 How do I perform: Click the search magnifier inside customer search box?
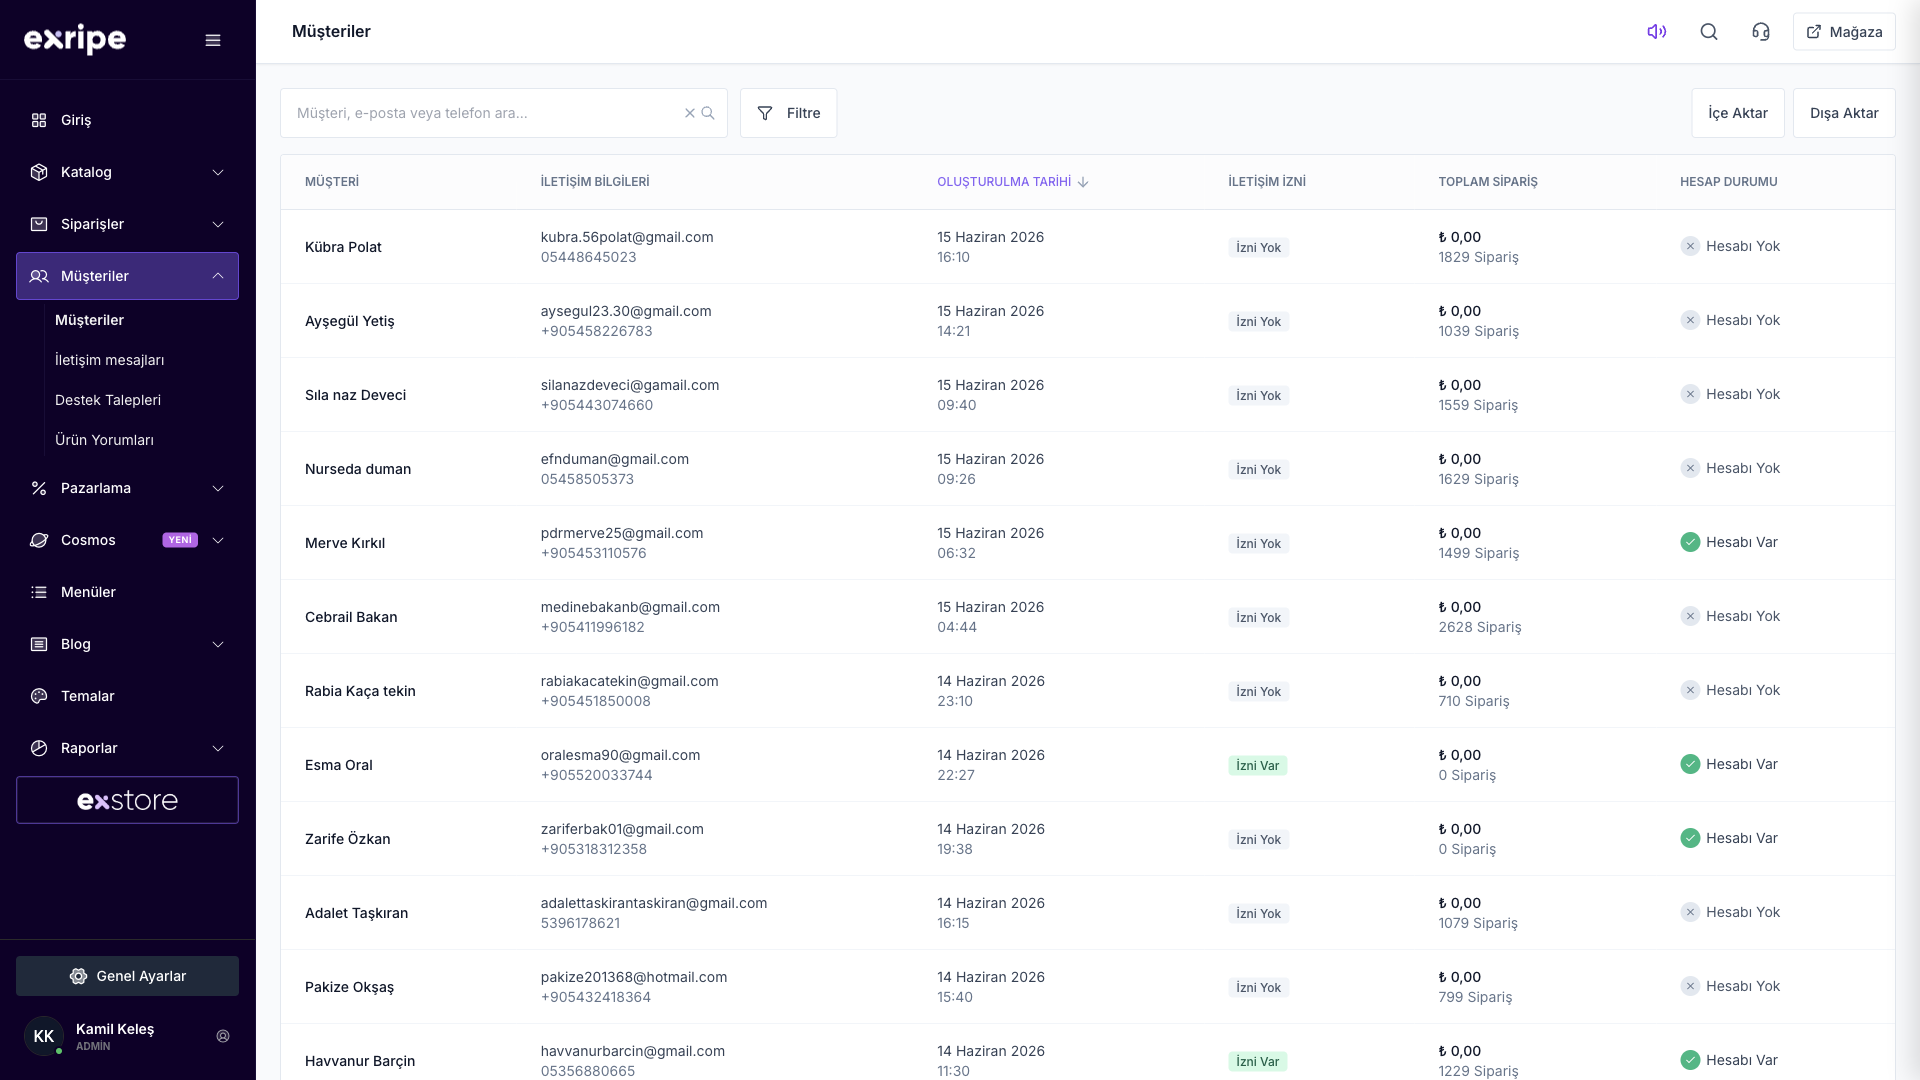[x=708, y=113]
